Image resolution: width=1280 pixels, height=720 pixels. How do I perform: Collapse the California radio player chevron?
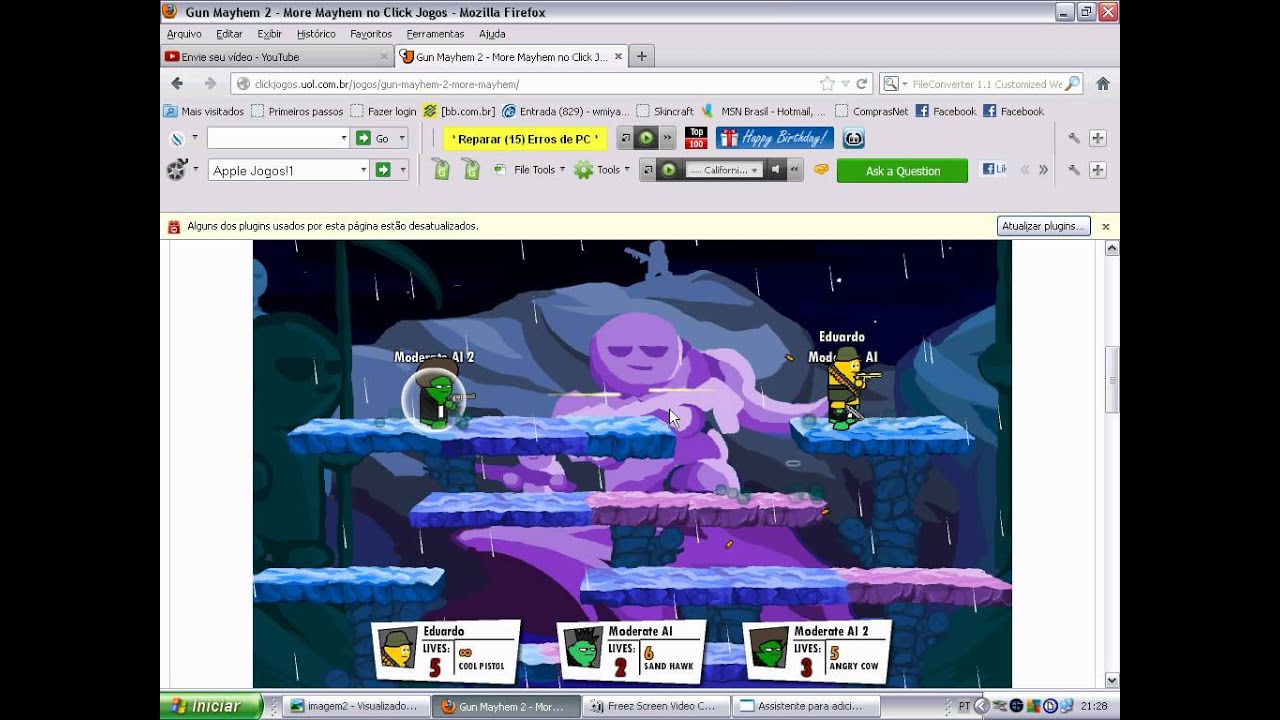(x=795, y=171)
